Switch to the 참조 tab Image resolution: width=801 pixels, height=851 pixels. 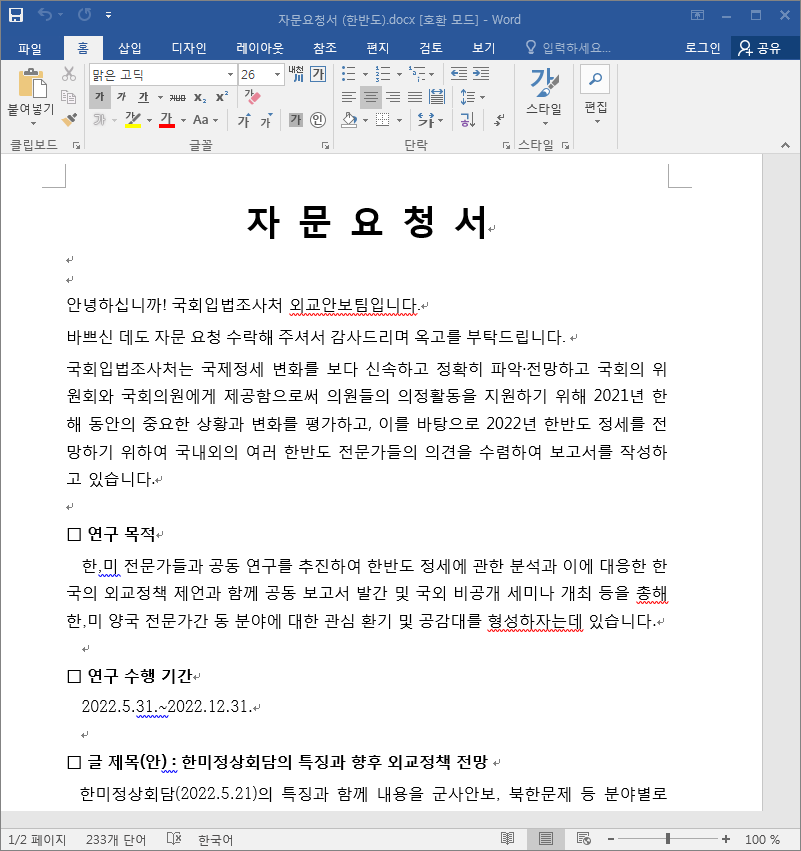click(x=325, y=48)
